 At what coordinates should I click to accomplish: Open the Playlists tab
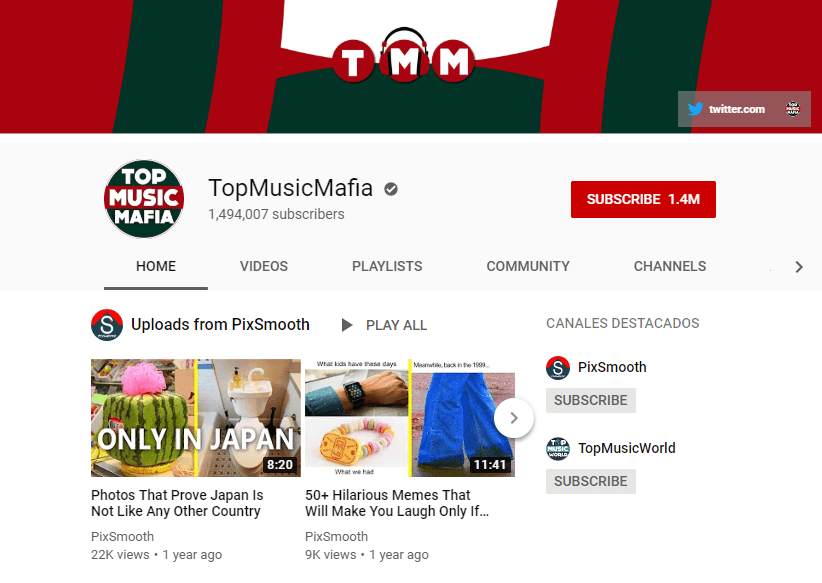(x=387, y=266)
